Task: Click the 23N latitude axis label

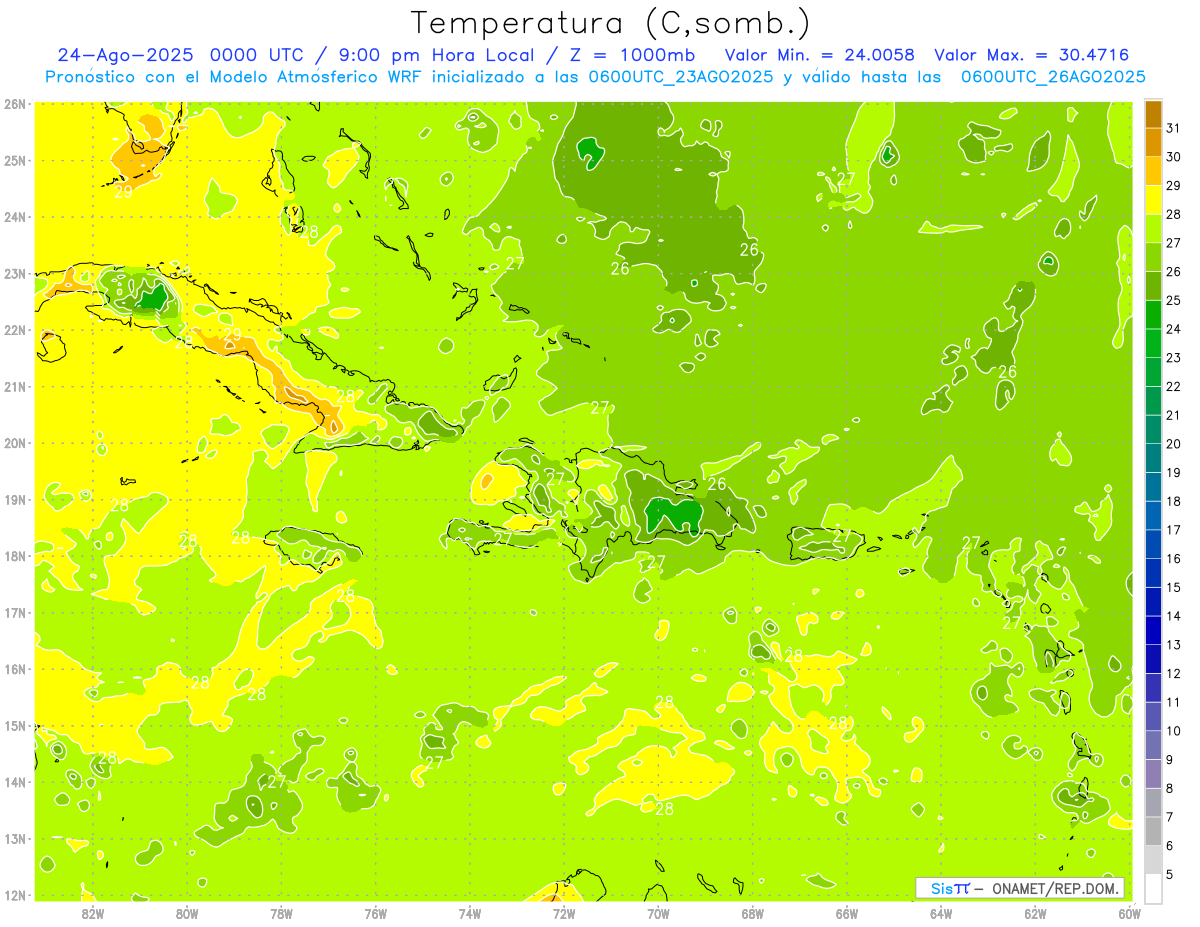Action: click(15, 274)
